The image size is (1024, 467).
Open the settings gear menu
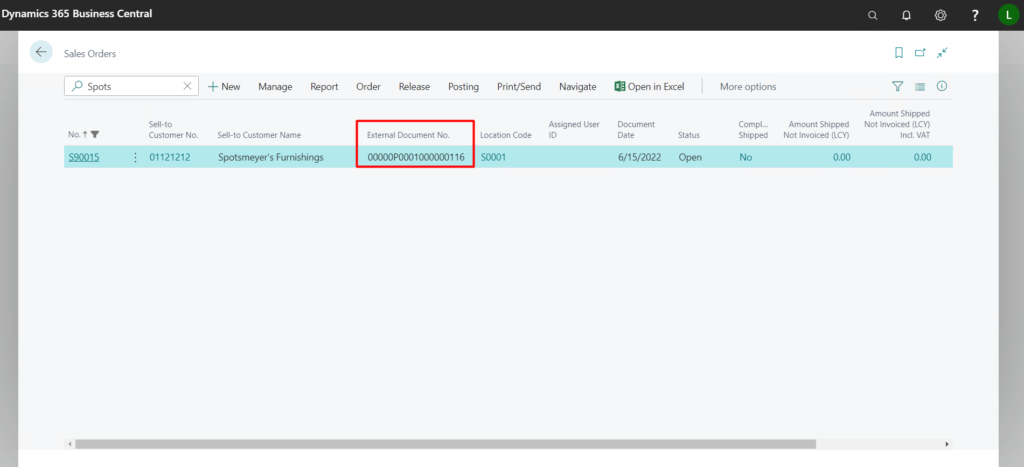(x=940, y=15)
